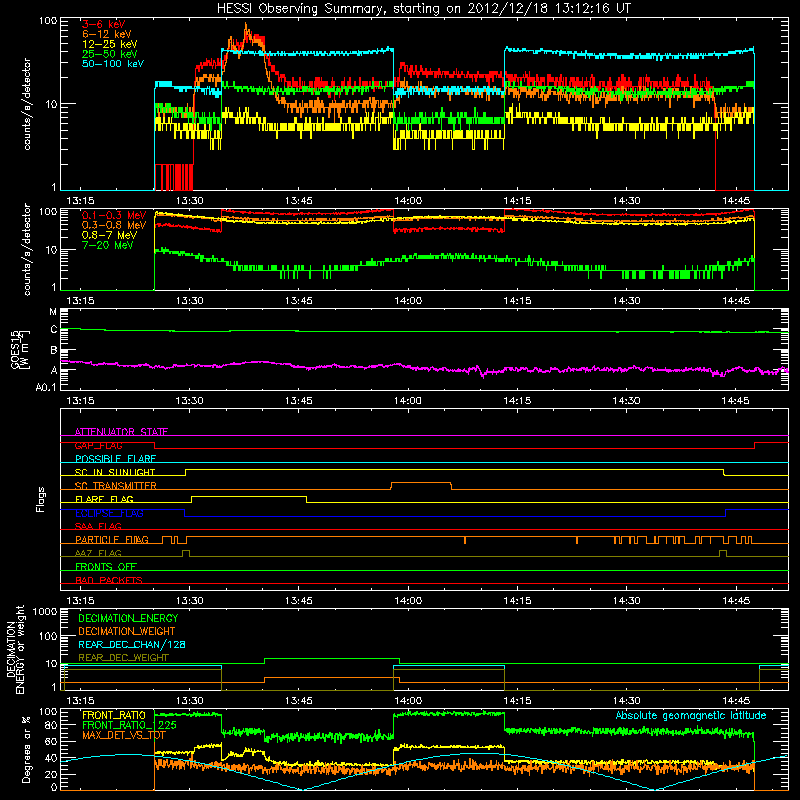The width and height of the screenshot is (800, 800).
Task: Click the 0.1-0.3 MeV legend label
Action: pos(114,216)
